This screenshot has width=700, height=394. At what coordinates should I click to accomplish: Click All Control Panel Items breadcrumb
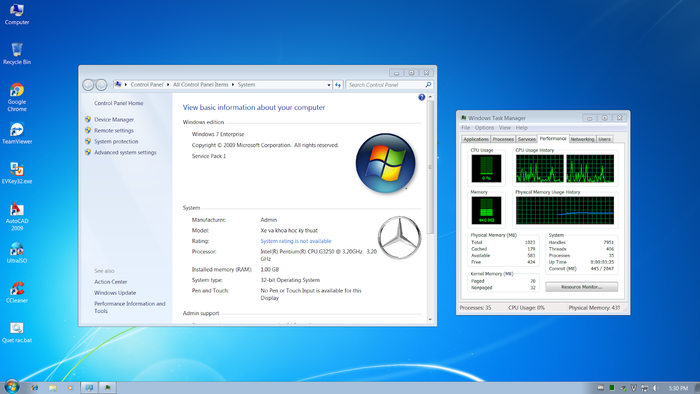(x=200, y=84)
